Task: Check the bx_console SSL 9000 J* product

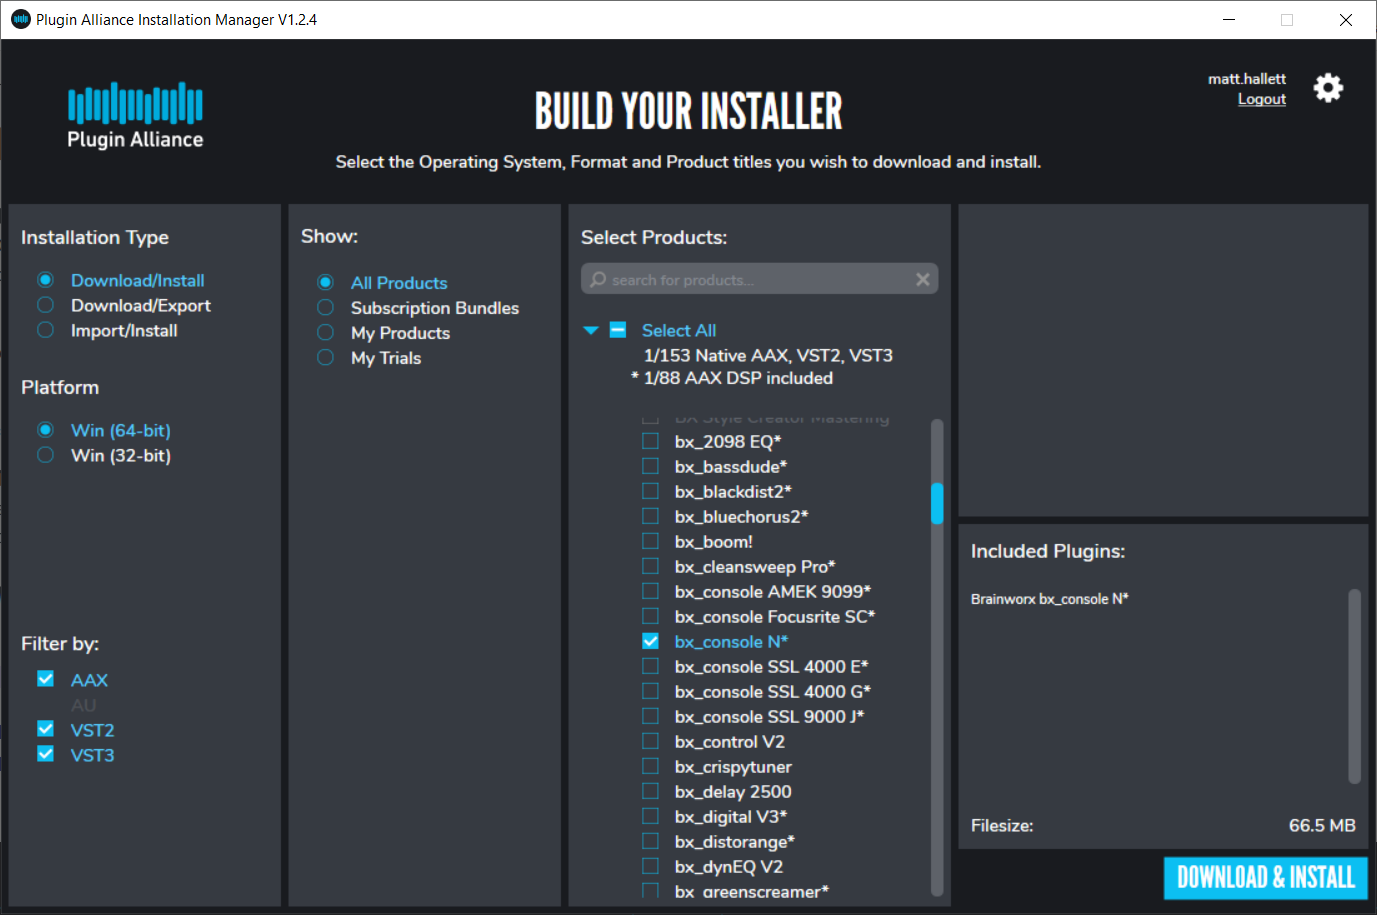Action: (x=650, y=716)
